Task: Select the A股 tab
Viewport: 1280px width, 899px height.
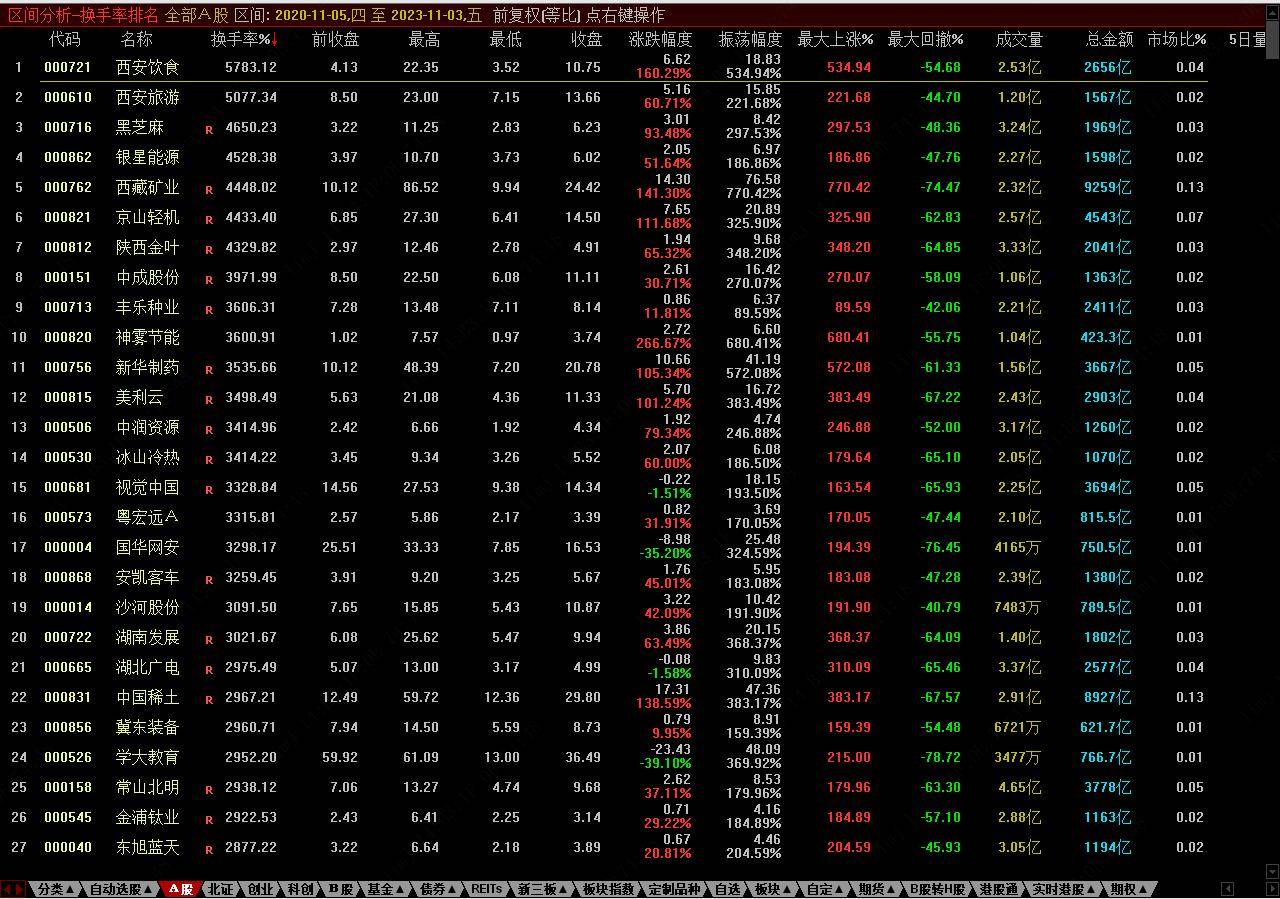Action: pos(180,889)
